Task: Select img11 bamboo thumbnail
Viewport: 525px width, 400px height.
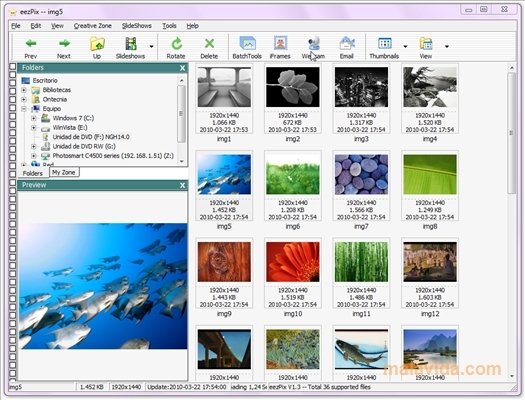Action: 362,262
